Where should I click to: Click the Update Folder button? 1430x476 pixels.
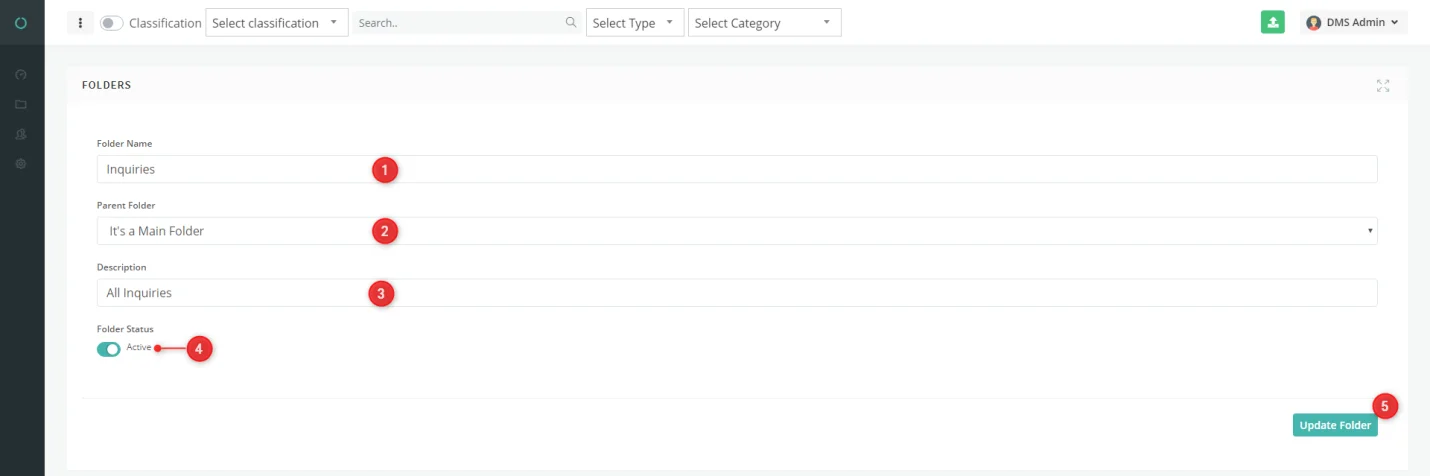(x=1335, y=425)
